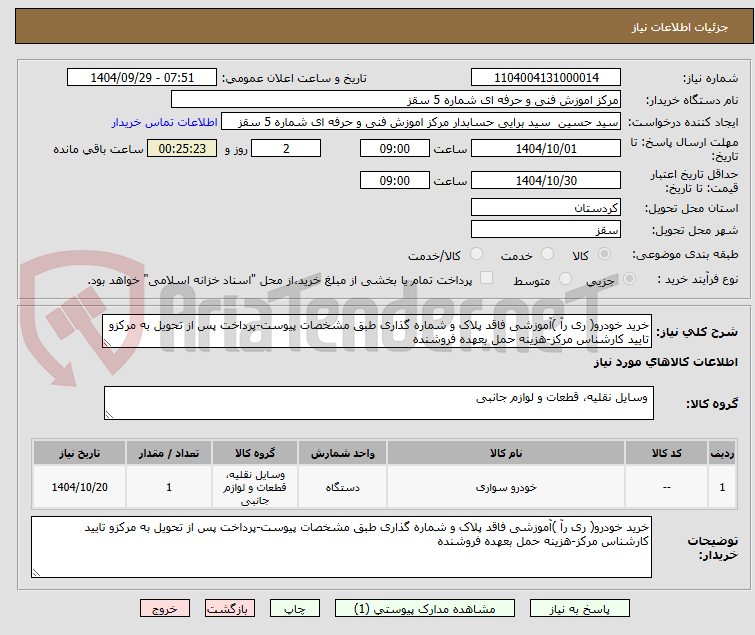Click the remaining days field showing 2
Viewport: 755px width, 635px height.
(286, 148)
